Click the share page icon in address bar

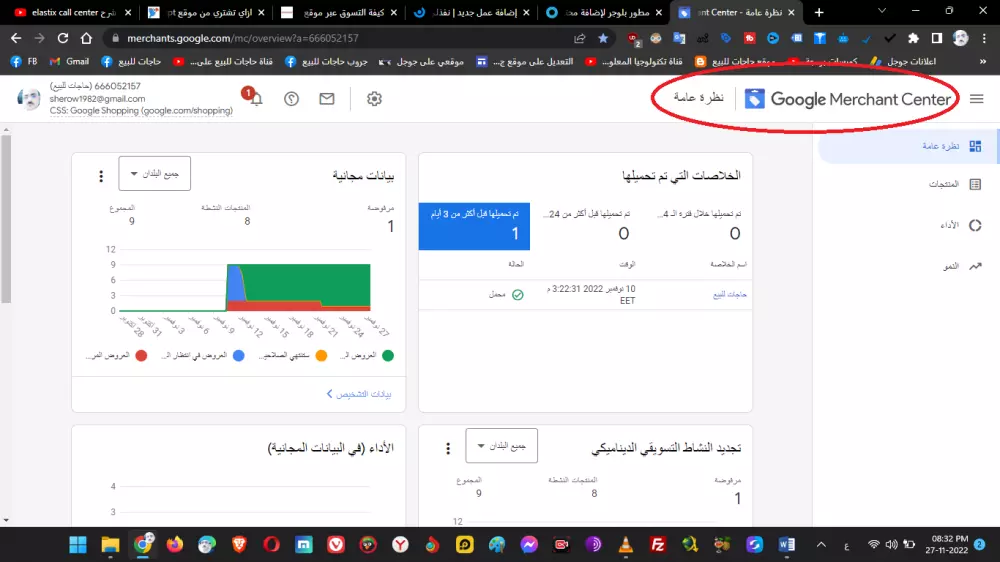coord(579,38)
